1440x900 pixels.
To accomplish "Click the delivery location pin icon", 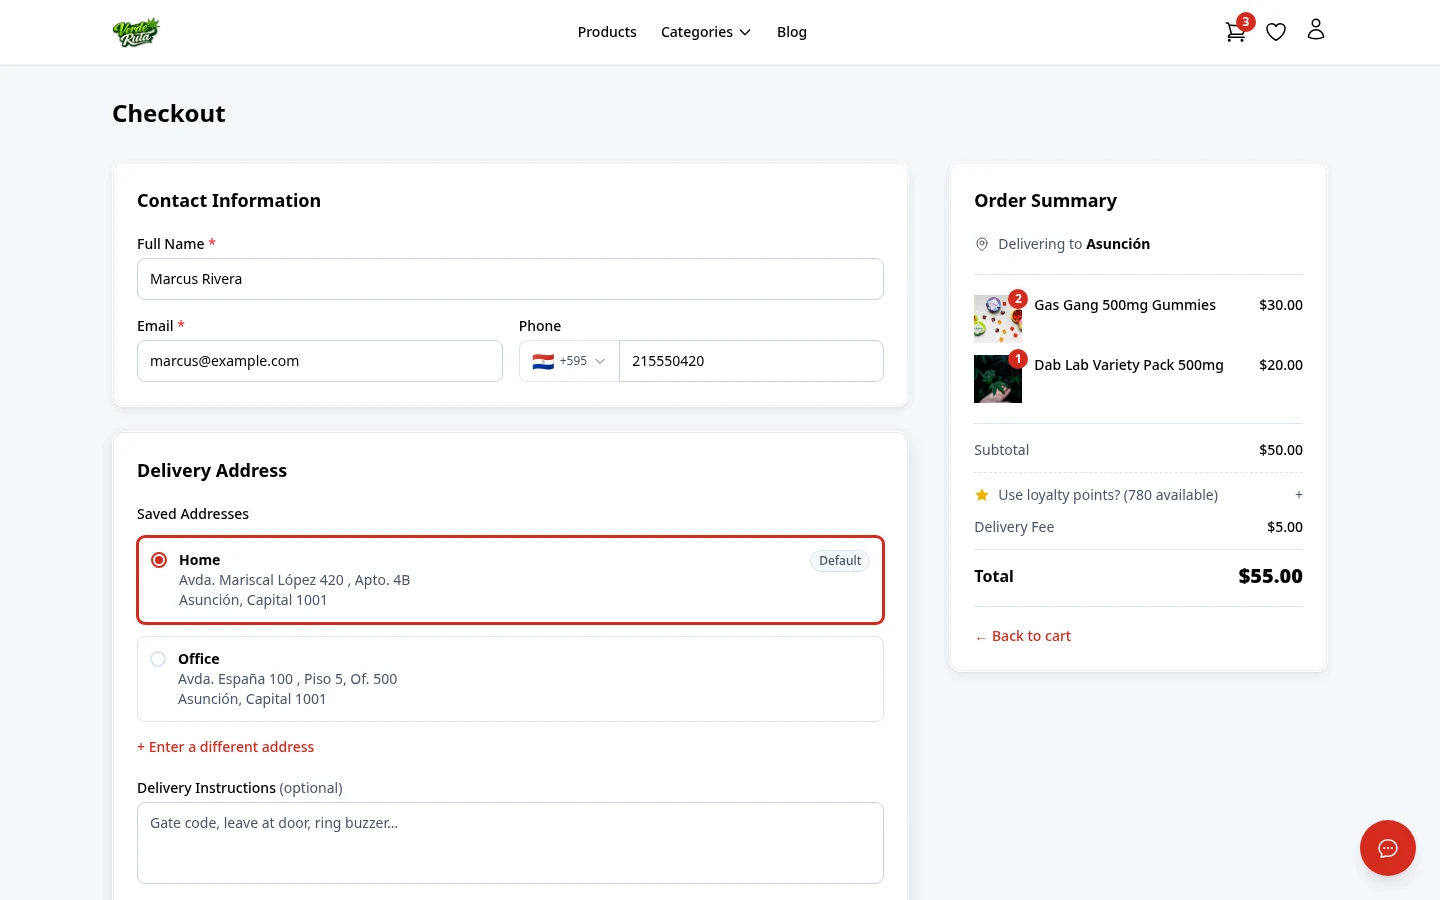I will [982, 244].
